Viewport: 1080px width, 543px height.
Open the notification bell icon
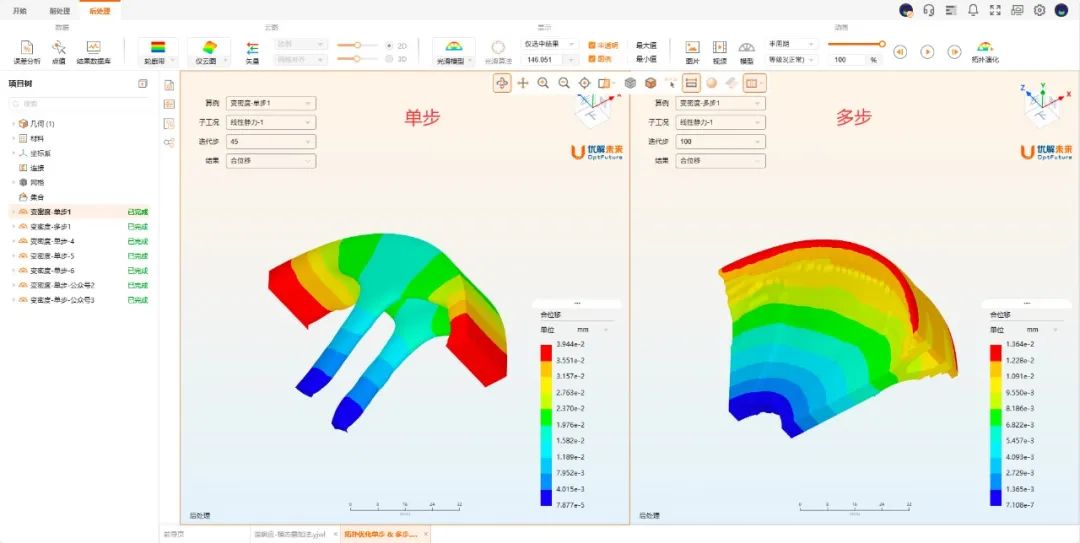972,10
